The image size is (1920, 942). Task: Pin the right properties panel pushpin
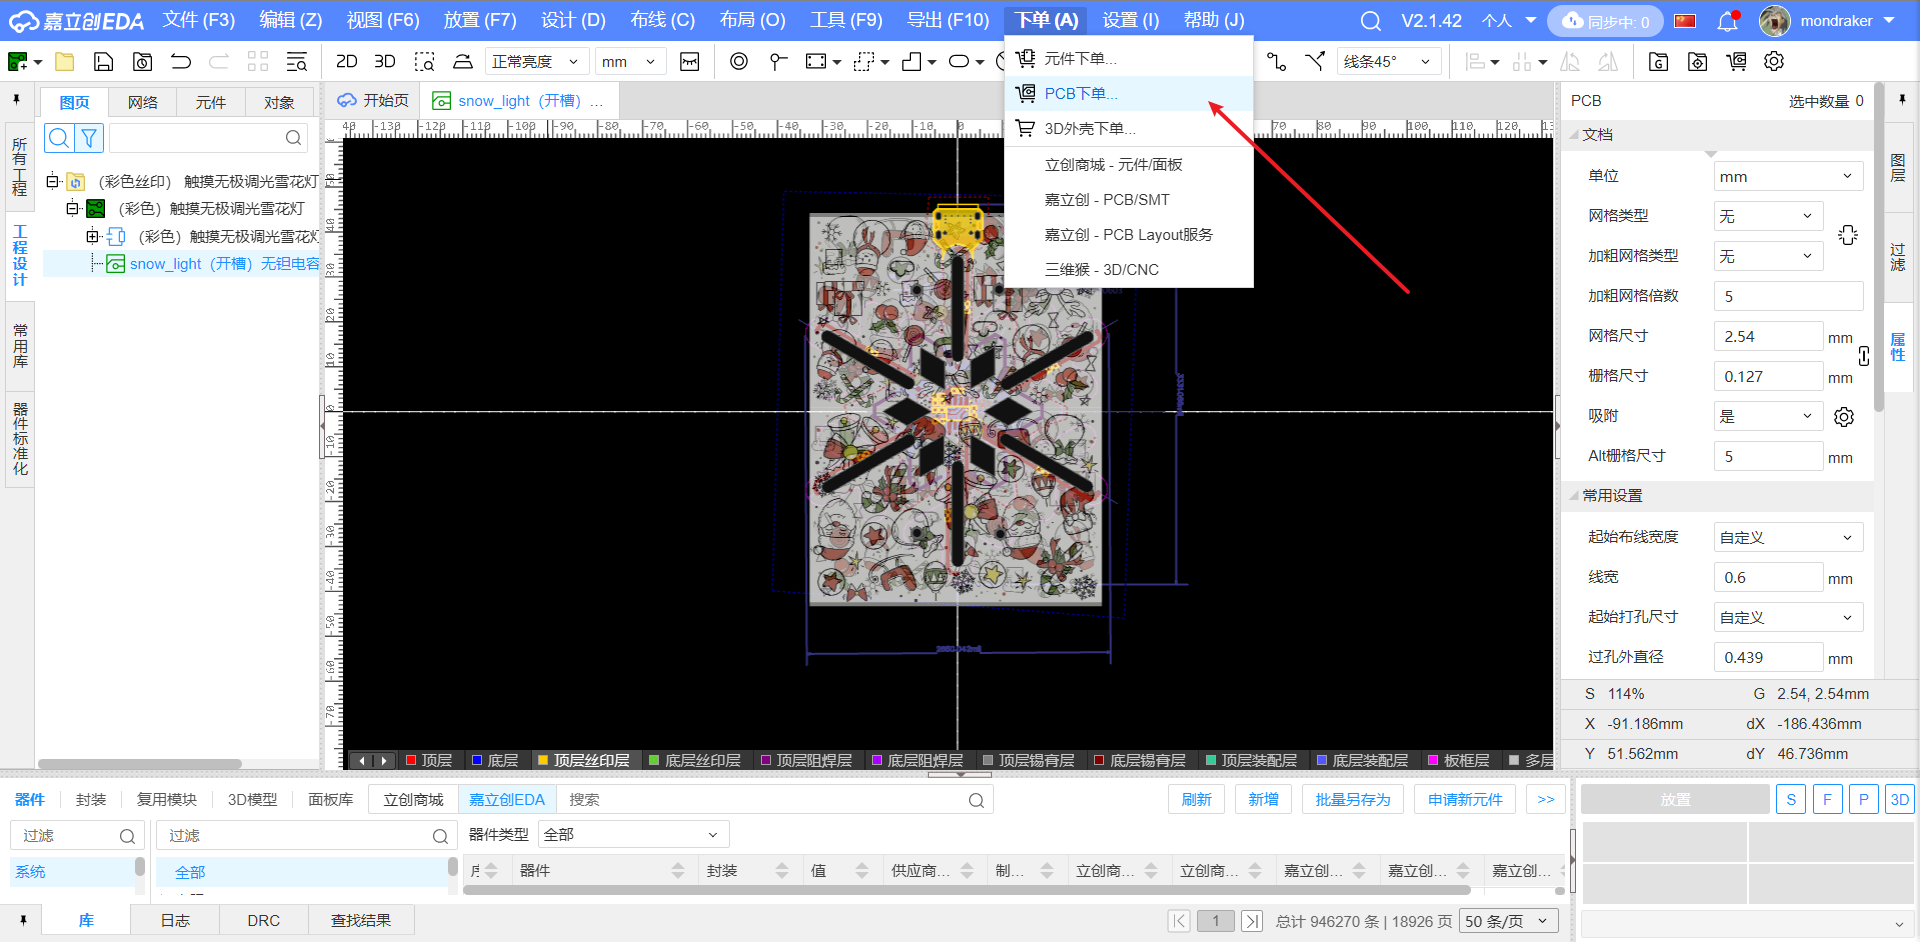(x=1902, y=100)
